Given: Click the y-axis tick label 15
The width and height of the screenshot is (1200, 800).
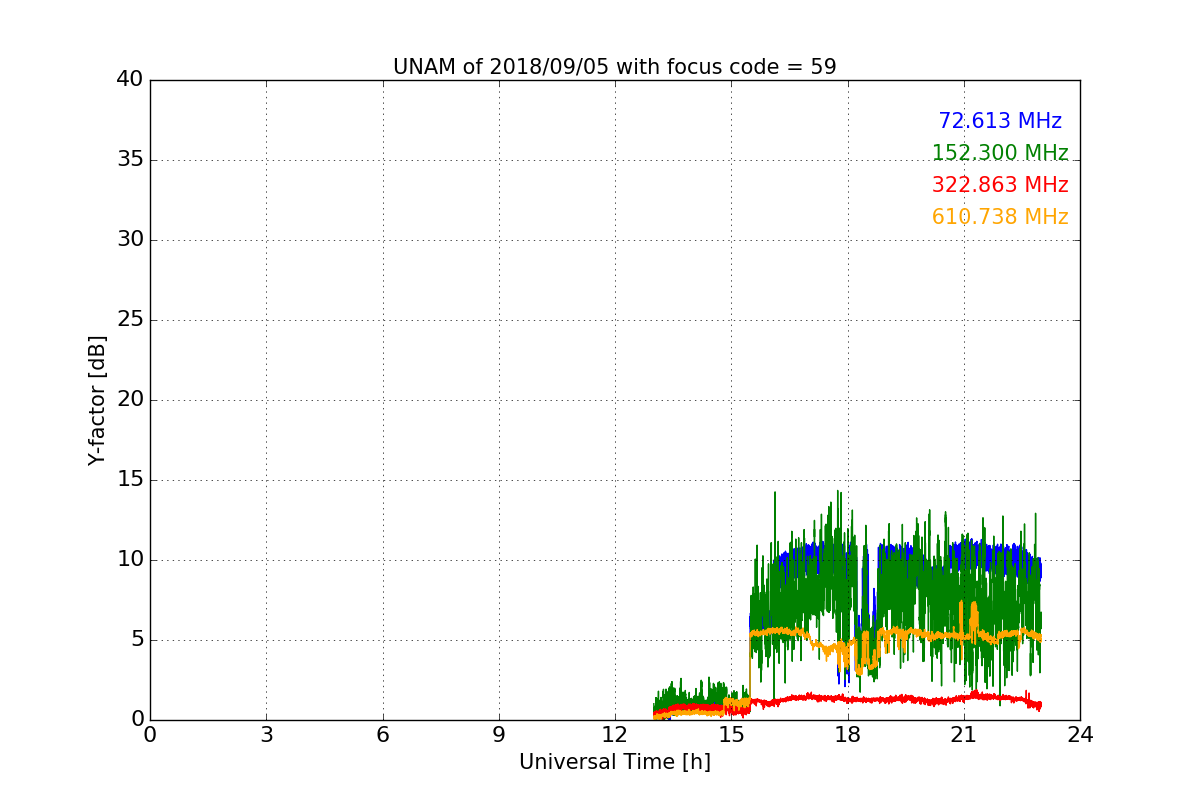Looking at the screenshot, I should click(129, 479).
